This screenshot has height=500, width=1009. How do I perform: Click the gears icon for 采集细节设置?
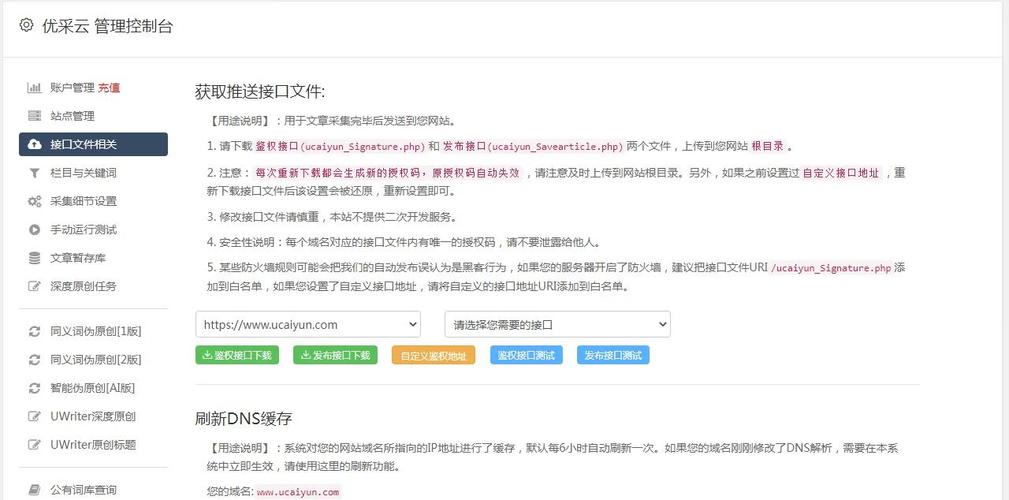34,201
